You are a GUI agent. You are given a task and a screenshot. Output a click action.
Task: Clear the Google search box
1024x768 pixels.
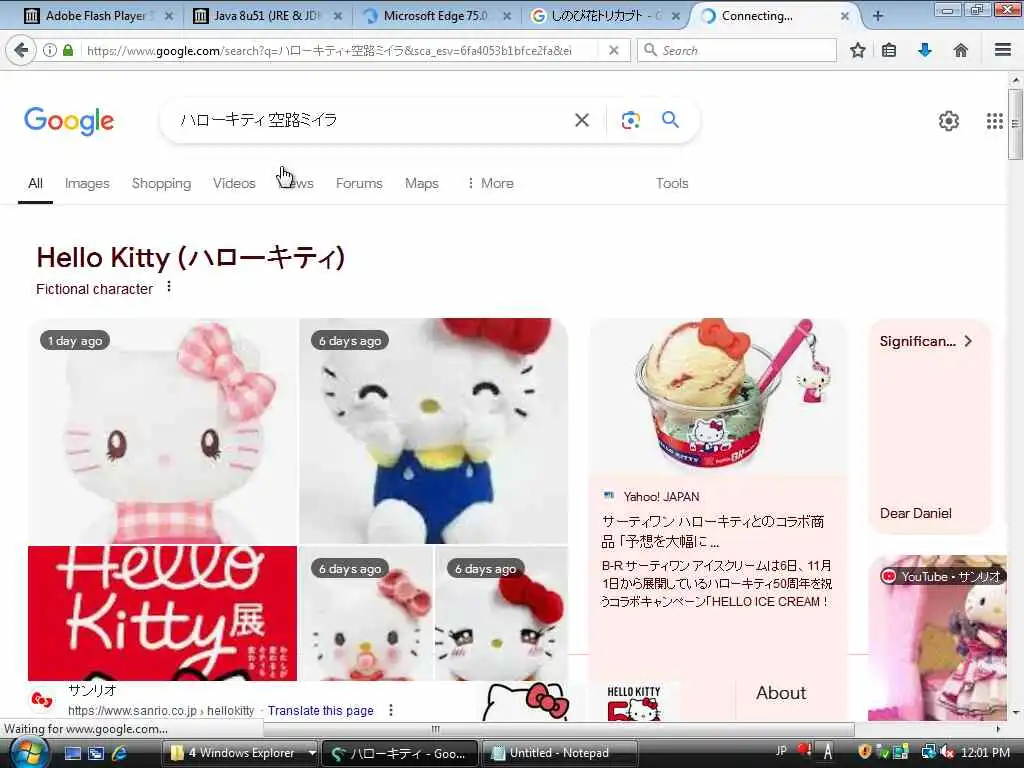pos(582,120)
